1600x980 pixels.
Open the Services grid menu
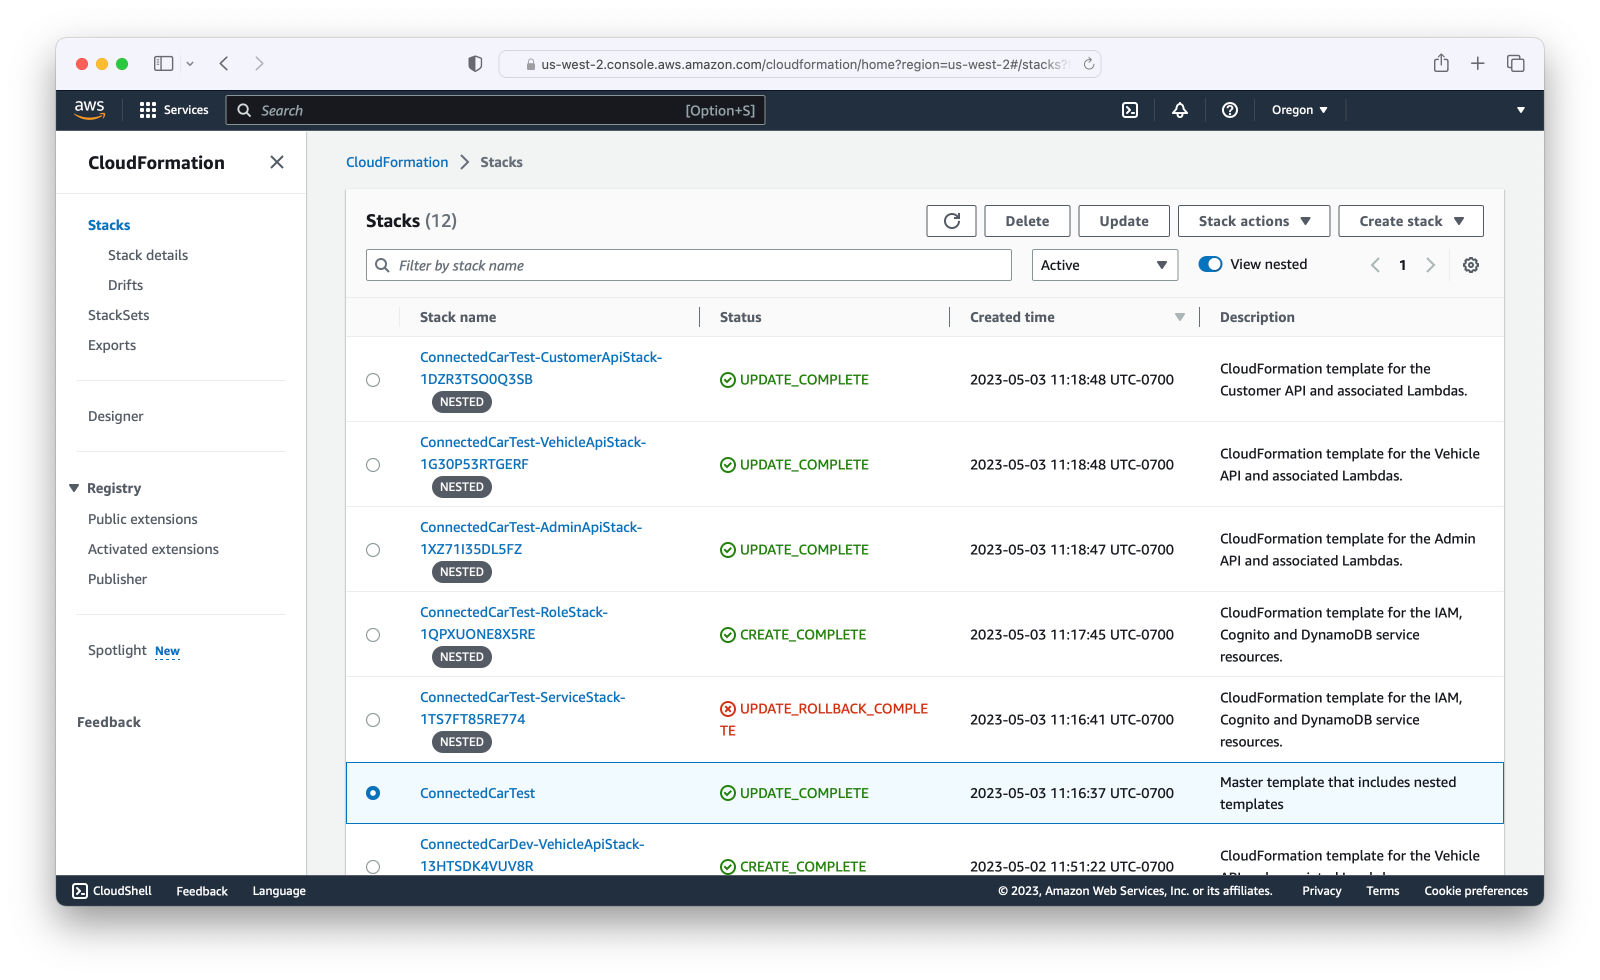[174, 110]
